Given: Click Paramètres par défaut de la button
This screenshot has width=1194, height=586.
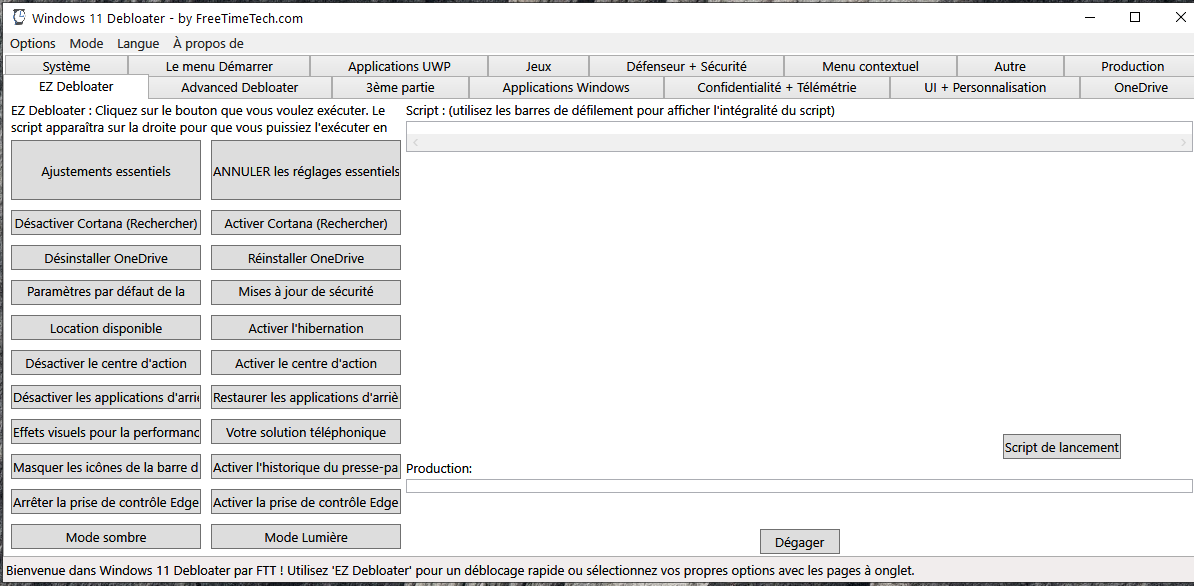Looking at the screenshot, I should coord(106,292).
